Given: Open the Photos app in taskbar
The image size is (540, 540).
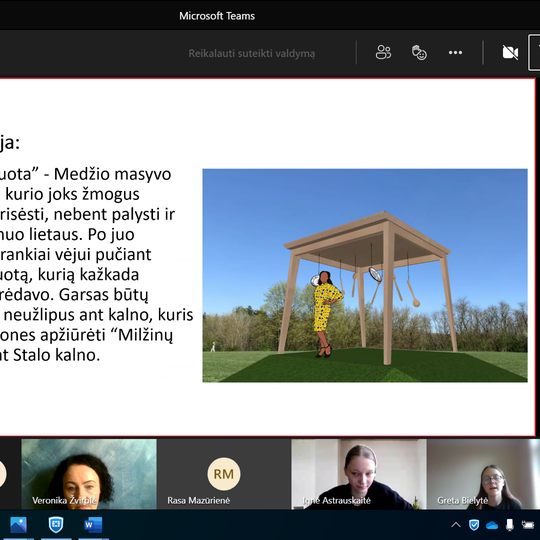Looking at the screenshot, I should pyautogui.click(x=18, y=525).
